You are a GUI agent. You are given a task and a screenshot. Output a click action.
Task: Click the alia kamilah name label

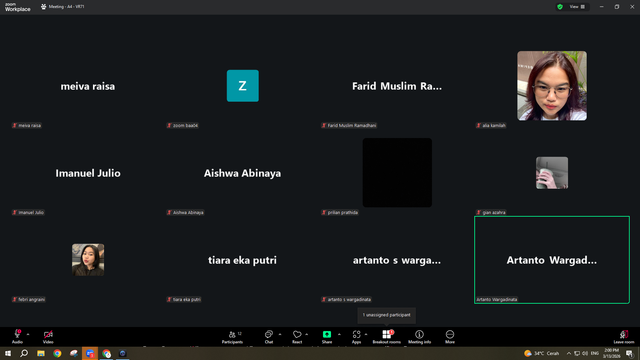pyautogui.click(x=491, y=125)
